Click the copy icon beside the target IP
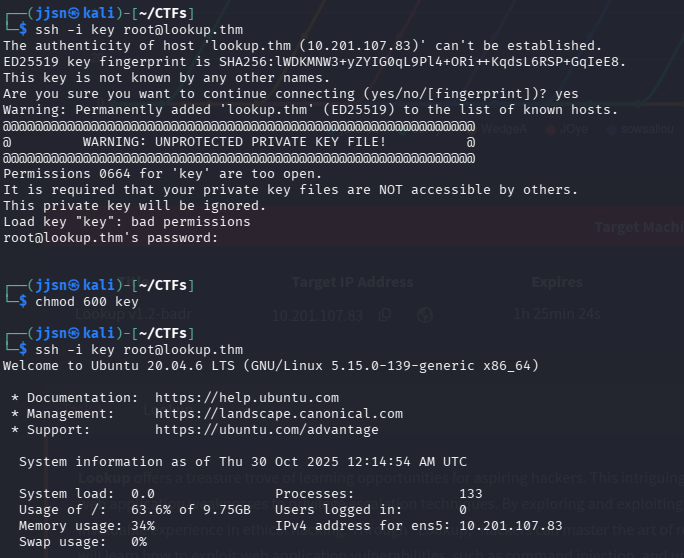The image size is (684, 558). pos(384,314)
